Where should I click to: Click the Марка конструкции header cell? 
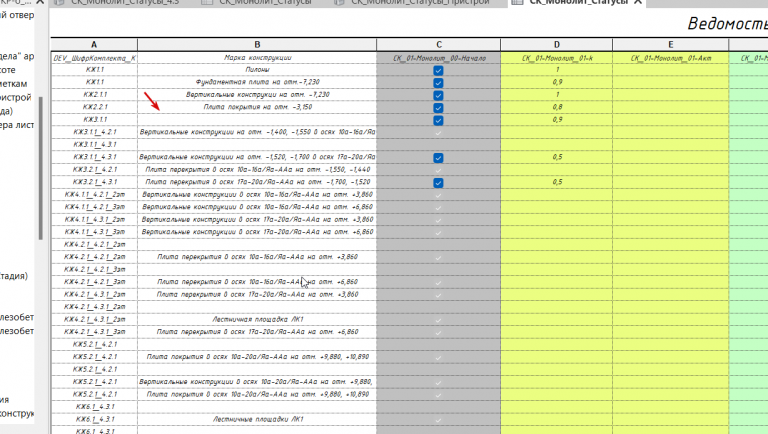pos(257,58)
